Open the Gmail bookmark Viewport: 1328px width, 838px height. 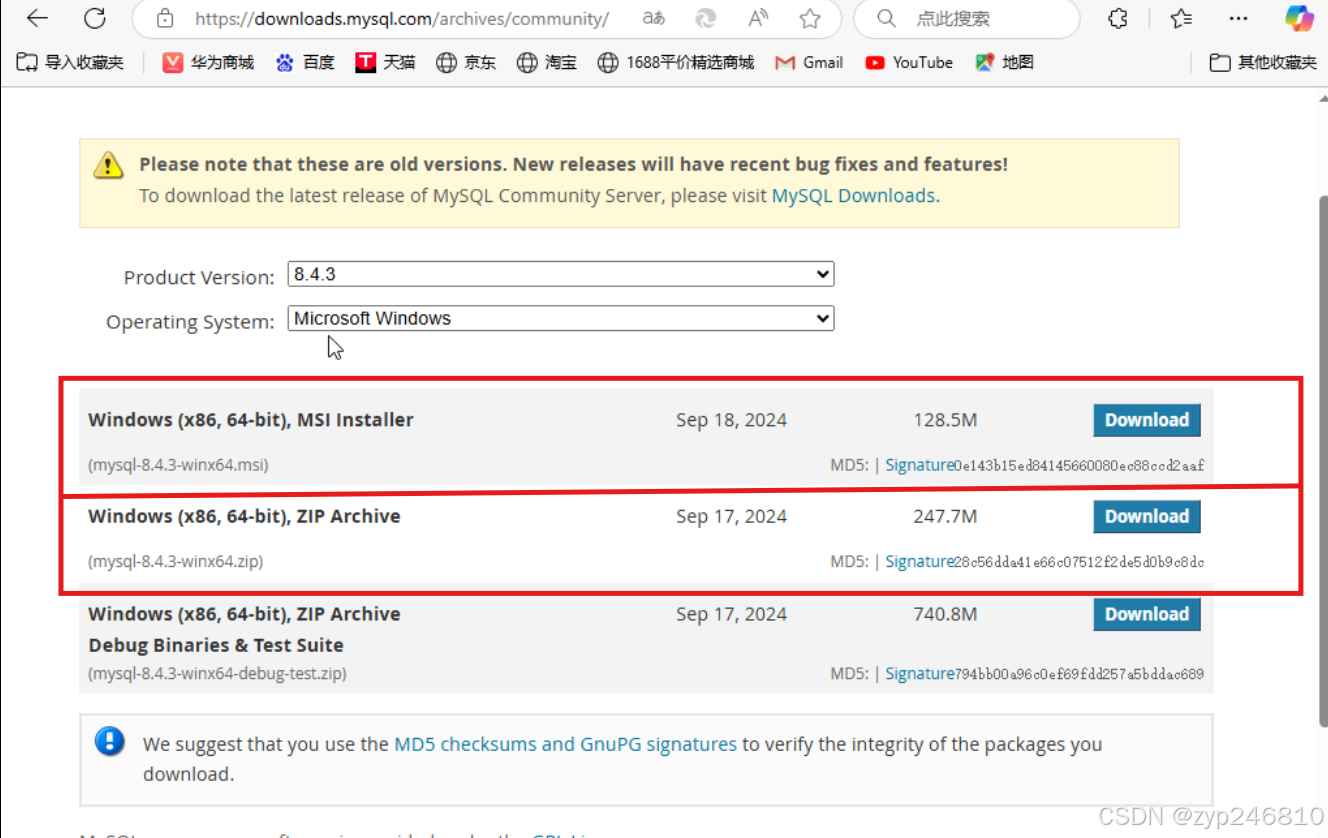(x=809, y=62)
